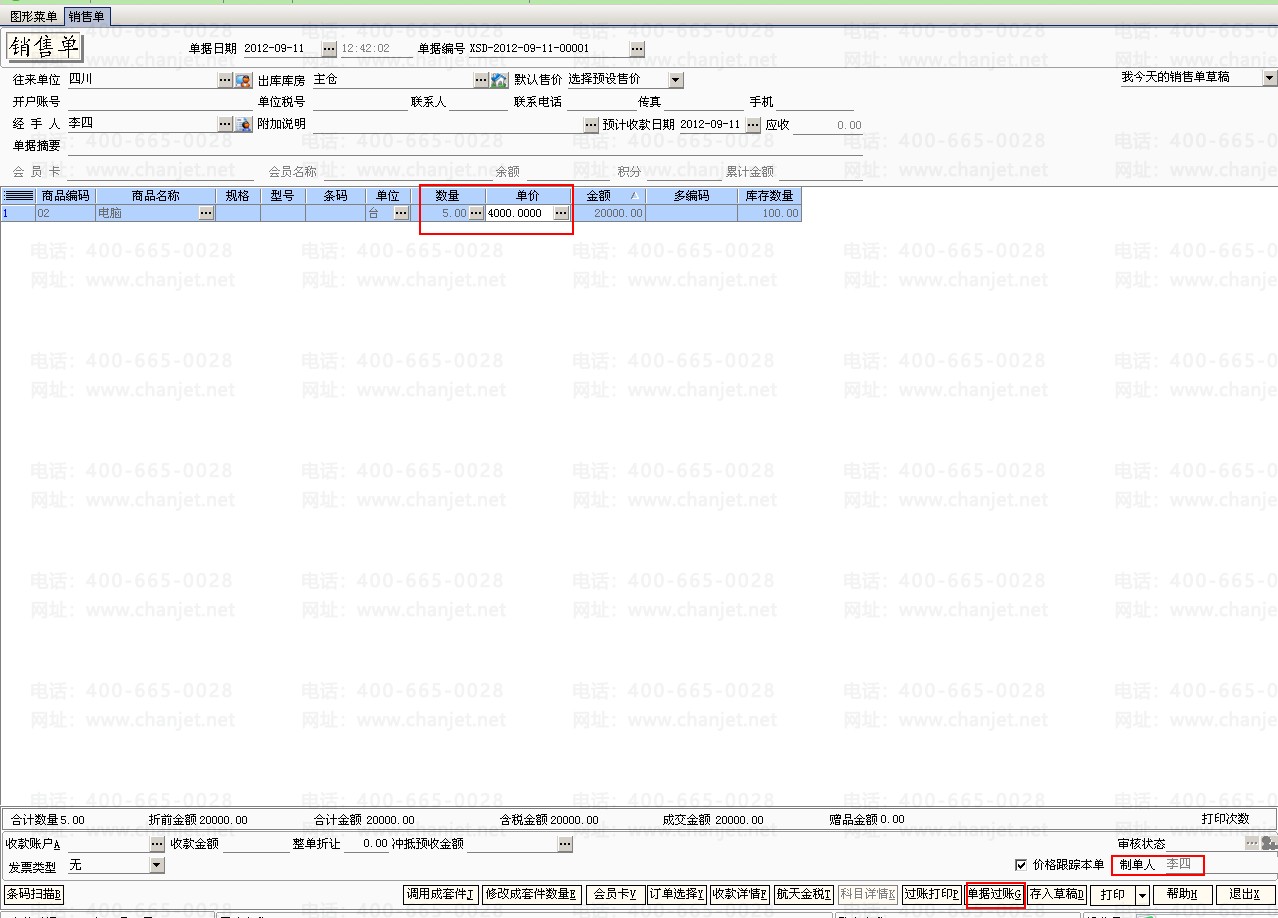This screenshot has height=918, width=1278.
Task: Click the grid selector icon in table header corner
Action: 18,196
